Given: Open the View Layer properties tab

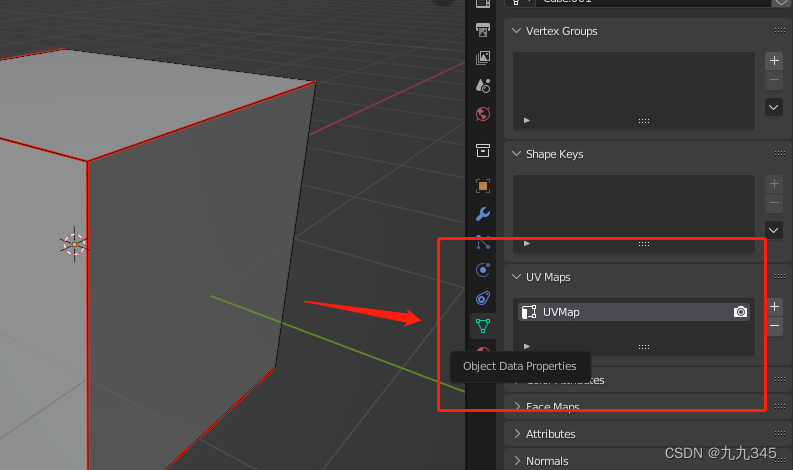Looking at the screenshot, I should pyautogui.click(x=483, y=58).
